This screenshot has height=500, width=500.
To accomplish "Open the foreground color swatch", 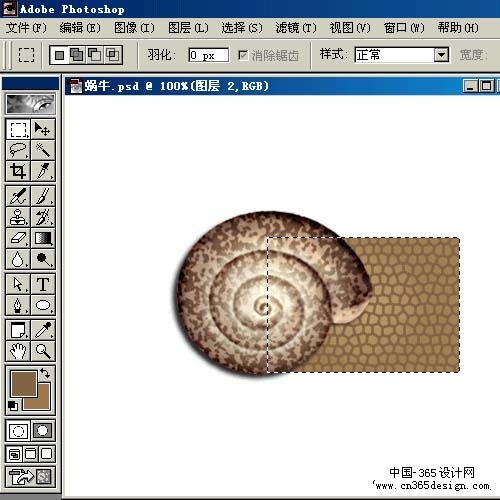I will [x=24, y=384].
